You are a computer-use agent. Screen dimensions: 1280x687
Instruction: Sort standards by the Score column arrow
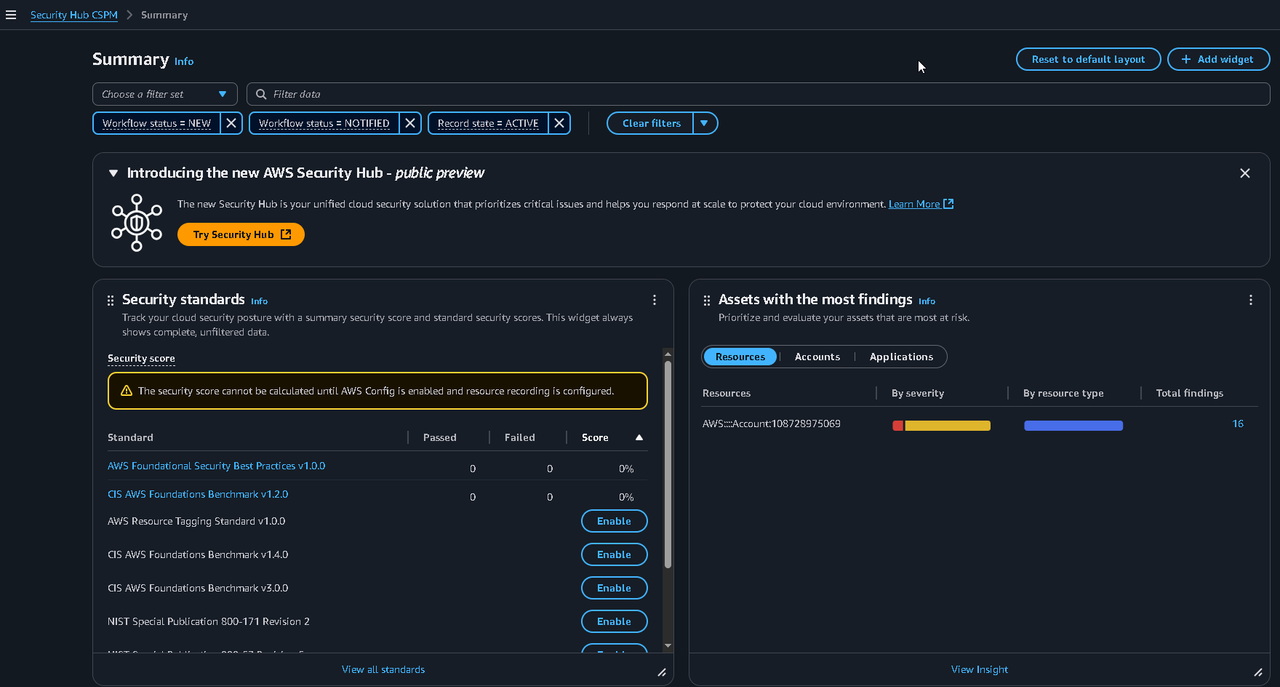pyautogui.click(x=639, y=437)
